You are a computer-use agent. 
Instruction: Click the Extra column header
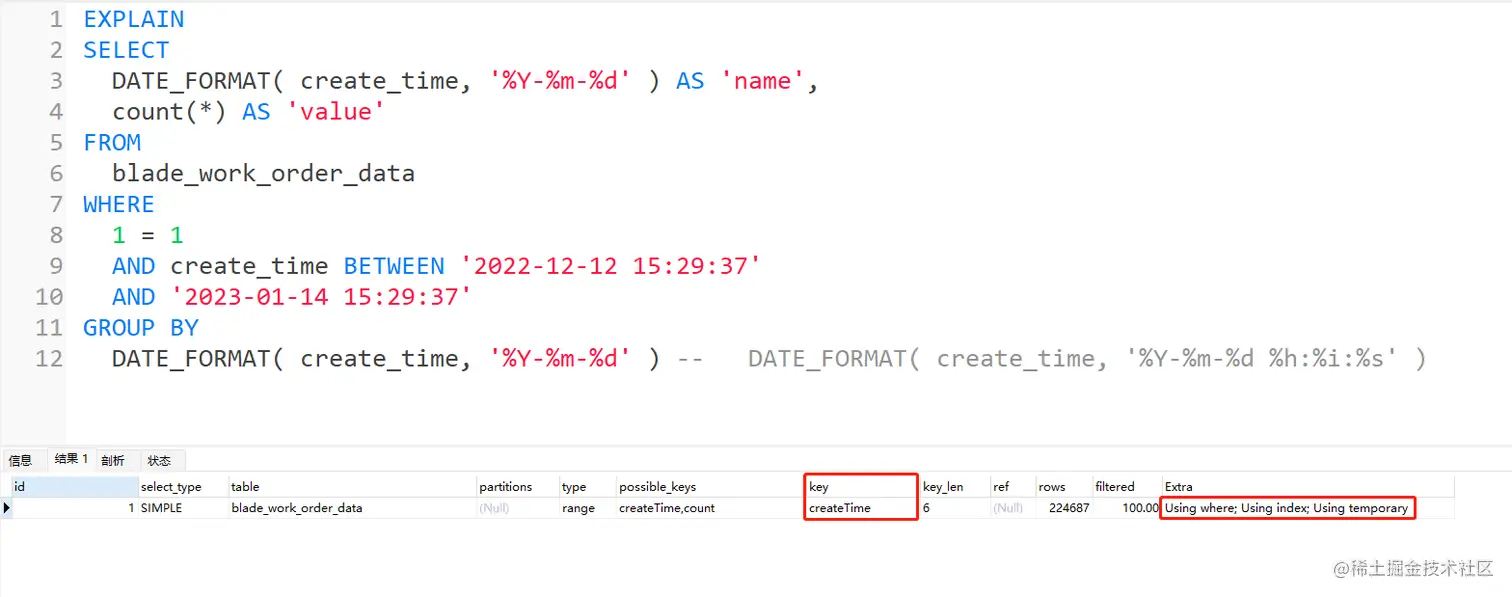(1308, 486)
